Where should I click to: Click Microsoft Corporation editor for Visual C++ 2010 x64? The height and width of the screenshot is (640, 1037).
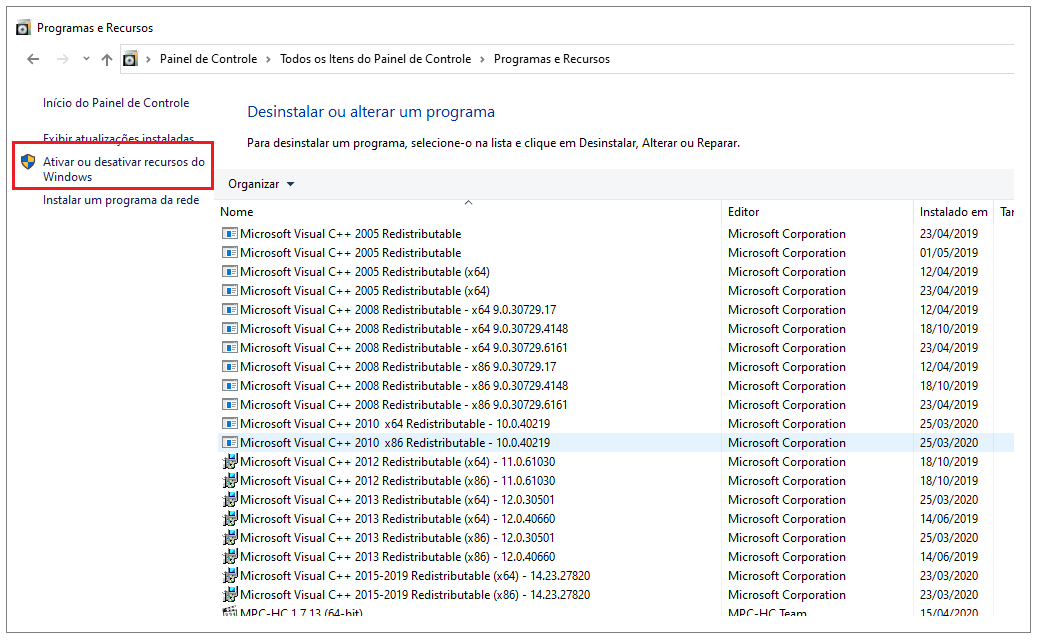(786, 424)
